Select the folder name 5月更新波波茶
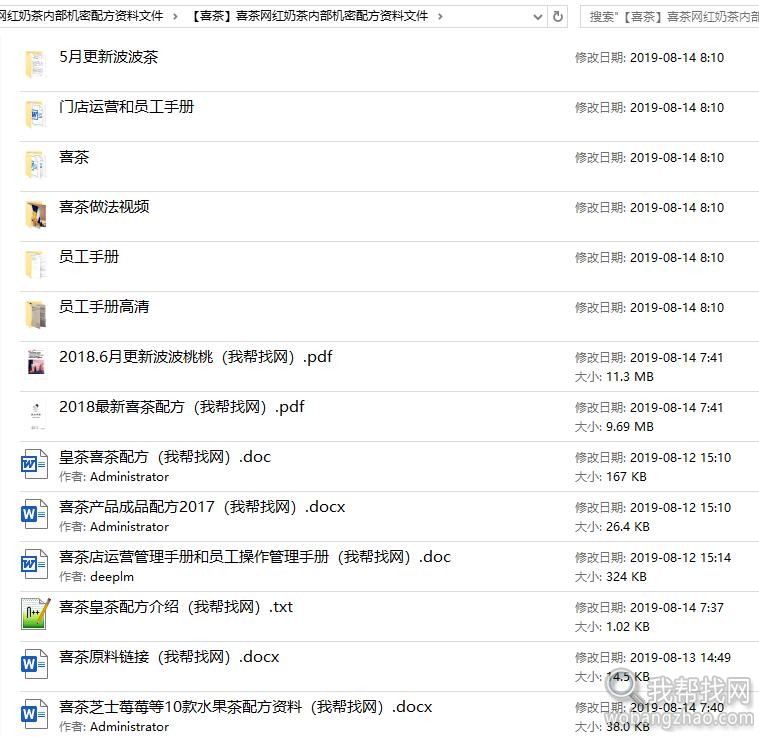The image size is (759, 737). [108, 57]
